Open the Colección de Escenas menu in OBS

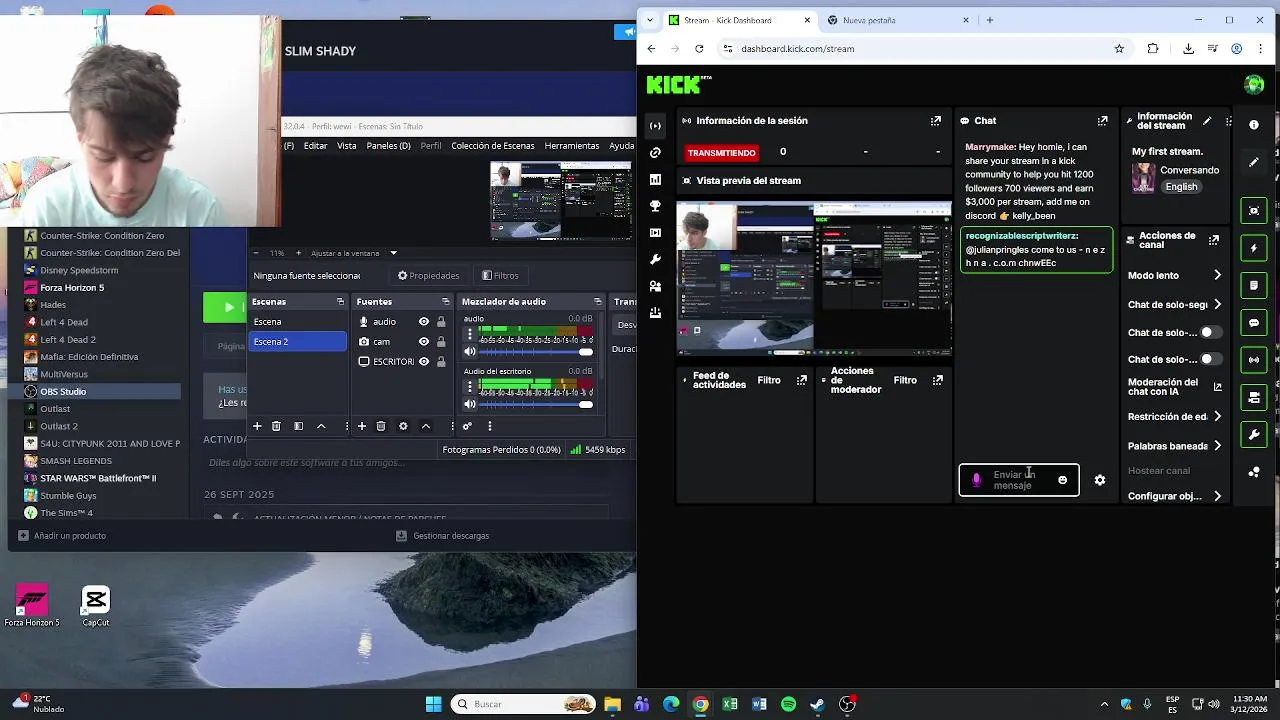tap(493, 146)
